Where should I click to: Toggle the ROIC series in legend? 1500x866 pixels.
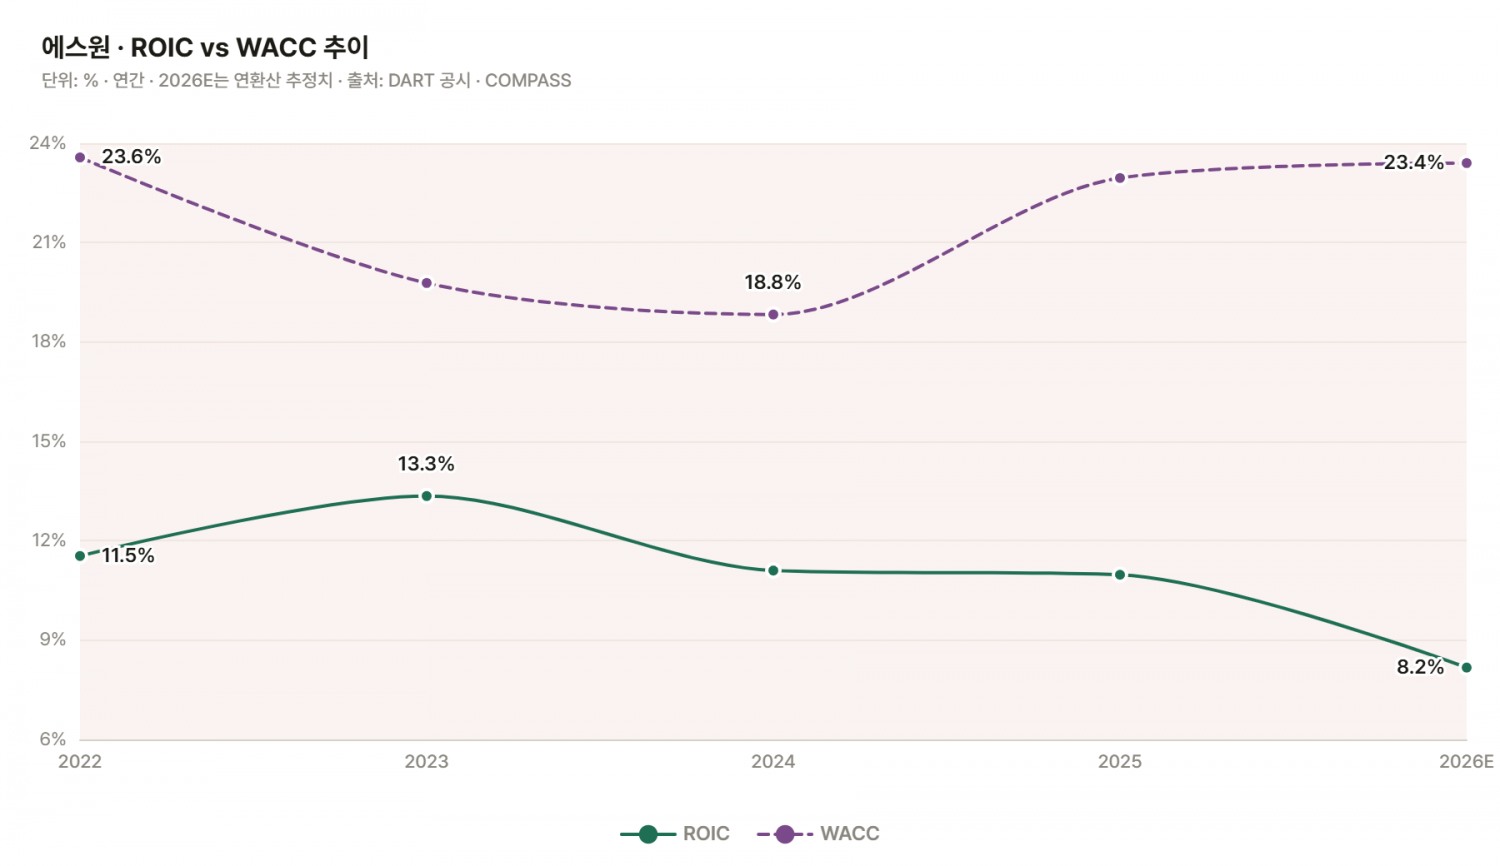pyautogui.click(x=675, y=834)
